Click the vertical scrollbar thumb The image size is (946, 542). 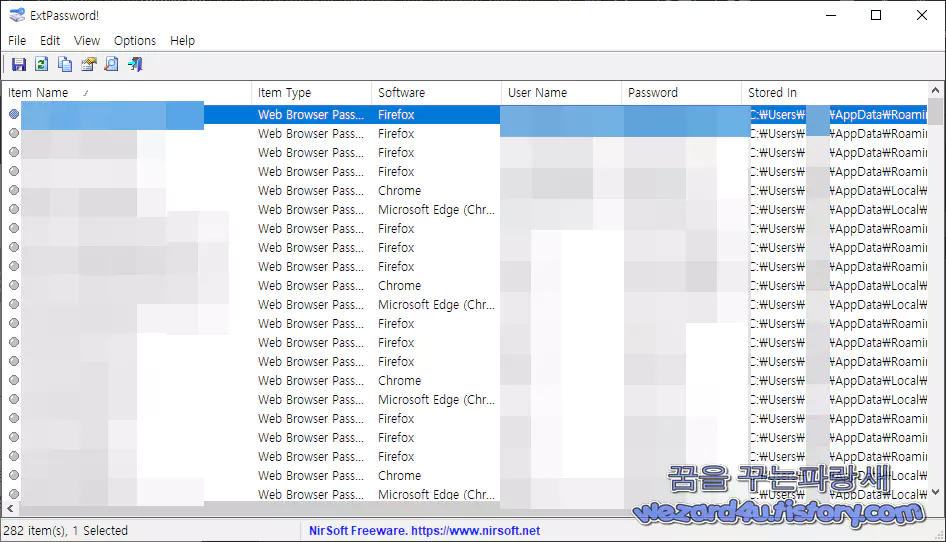(x=936, y=110)
